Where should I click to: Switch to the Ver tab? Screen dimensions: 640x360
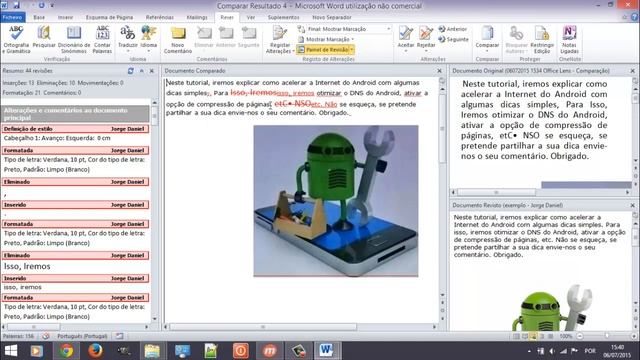[x=251, y=17]
